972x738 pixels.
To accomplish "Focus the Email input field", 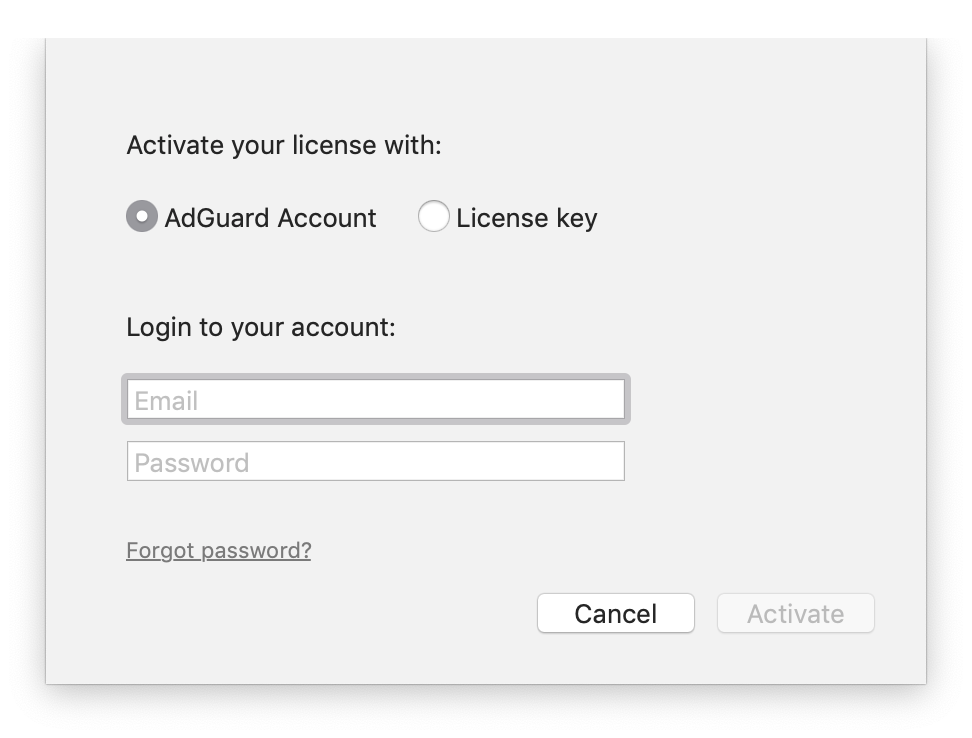I will pyautogui.click(x=376, y=400).
